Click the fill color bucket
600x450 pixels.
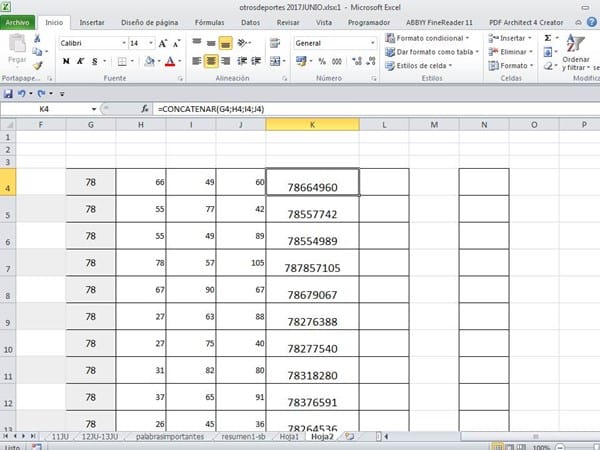pyautogui.click(x=150, y=61)
